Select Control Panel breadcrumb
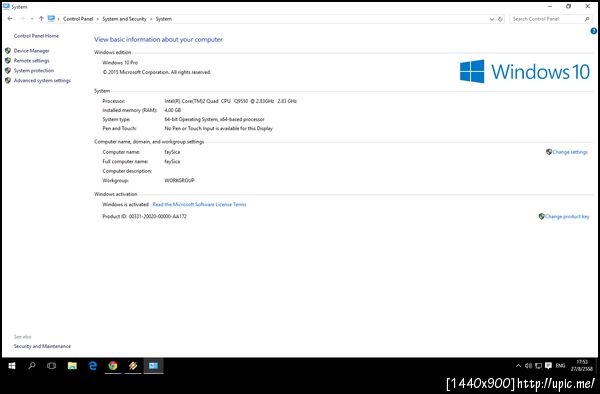The image size is (600, 394). click(78, 19)
